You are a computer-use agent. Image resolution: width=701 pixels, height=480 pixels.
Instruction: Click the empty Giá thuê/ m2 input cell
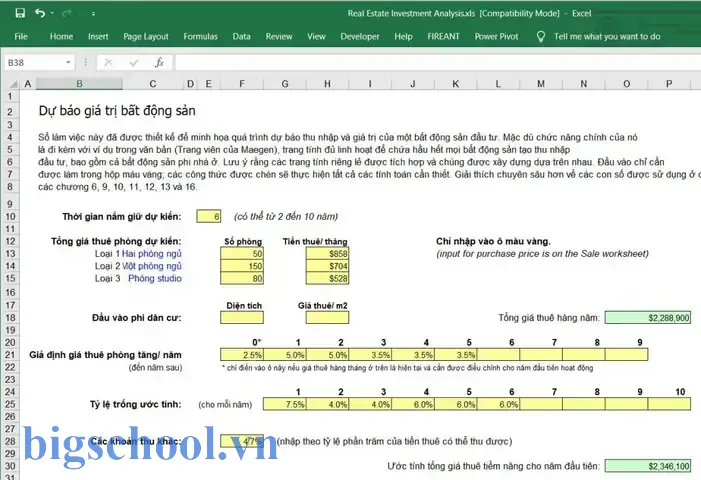tap(327, 318)
